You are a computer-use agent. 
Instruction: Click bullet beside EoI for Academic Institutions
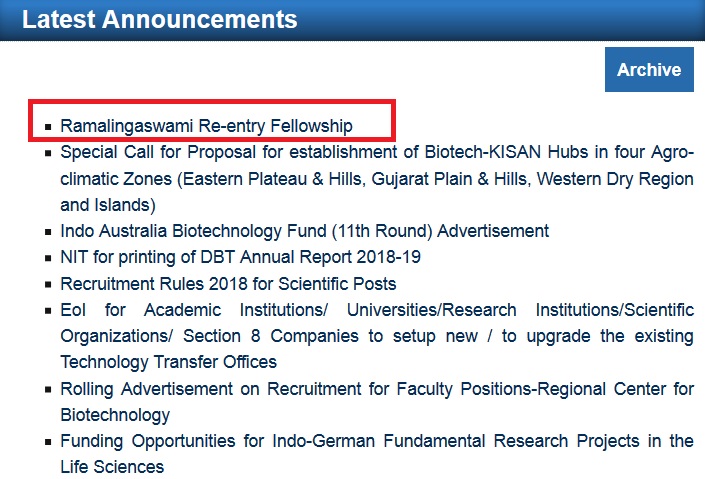tap(47, 310)
